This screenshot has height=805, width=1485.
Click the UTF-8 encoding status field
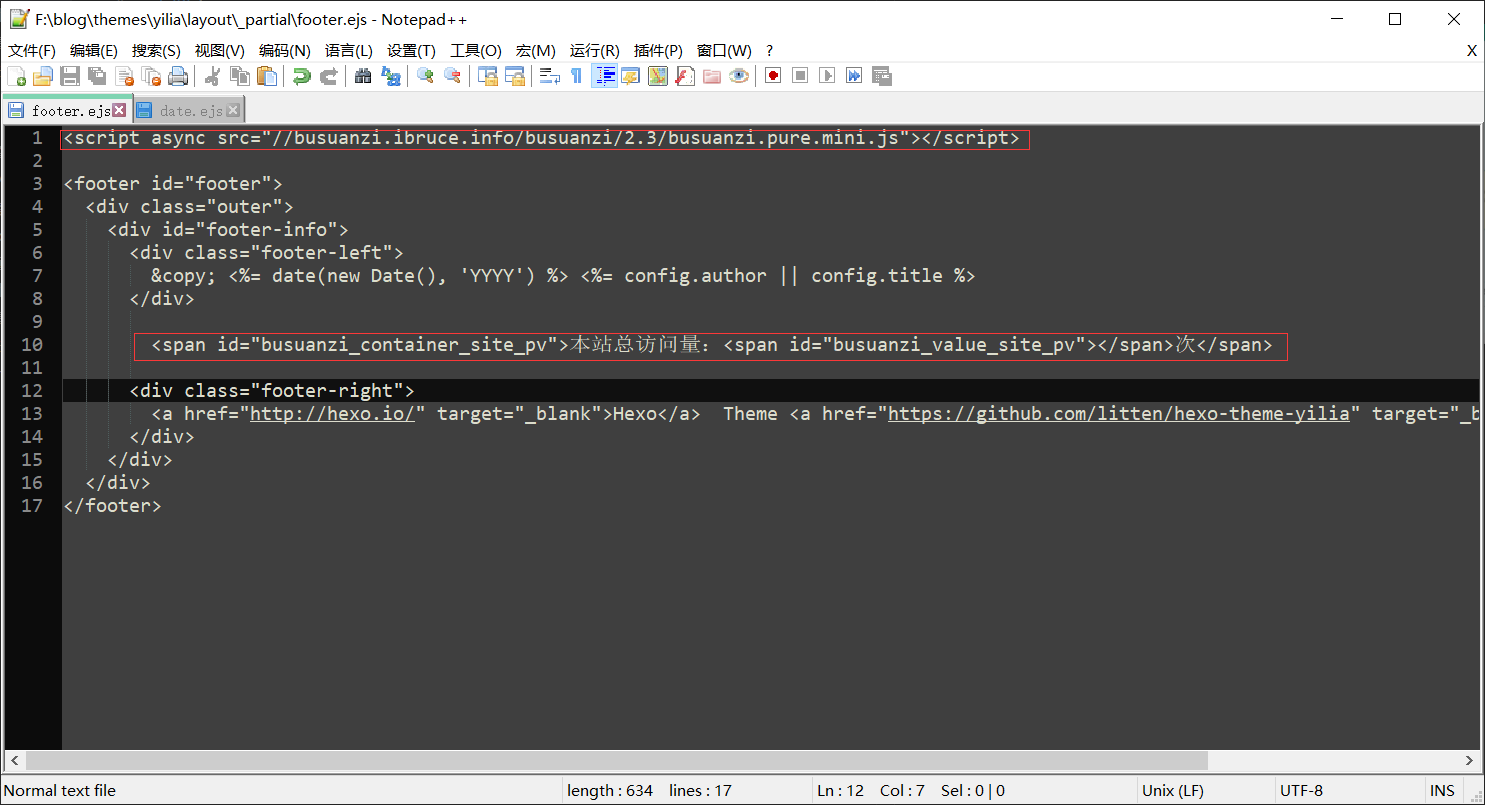(1302, 790)
